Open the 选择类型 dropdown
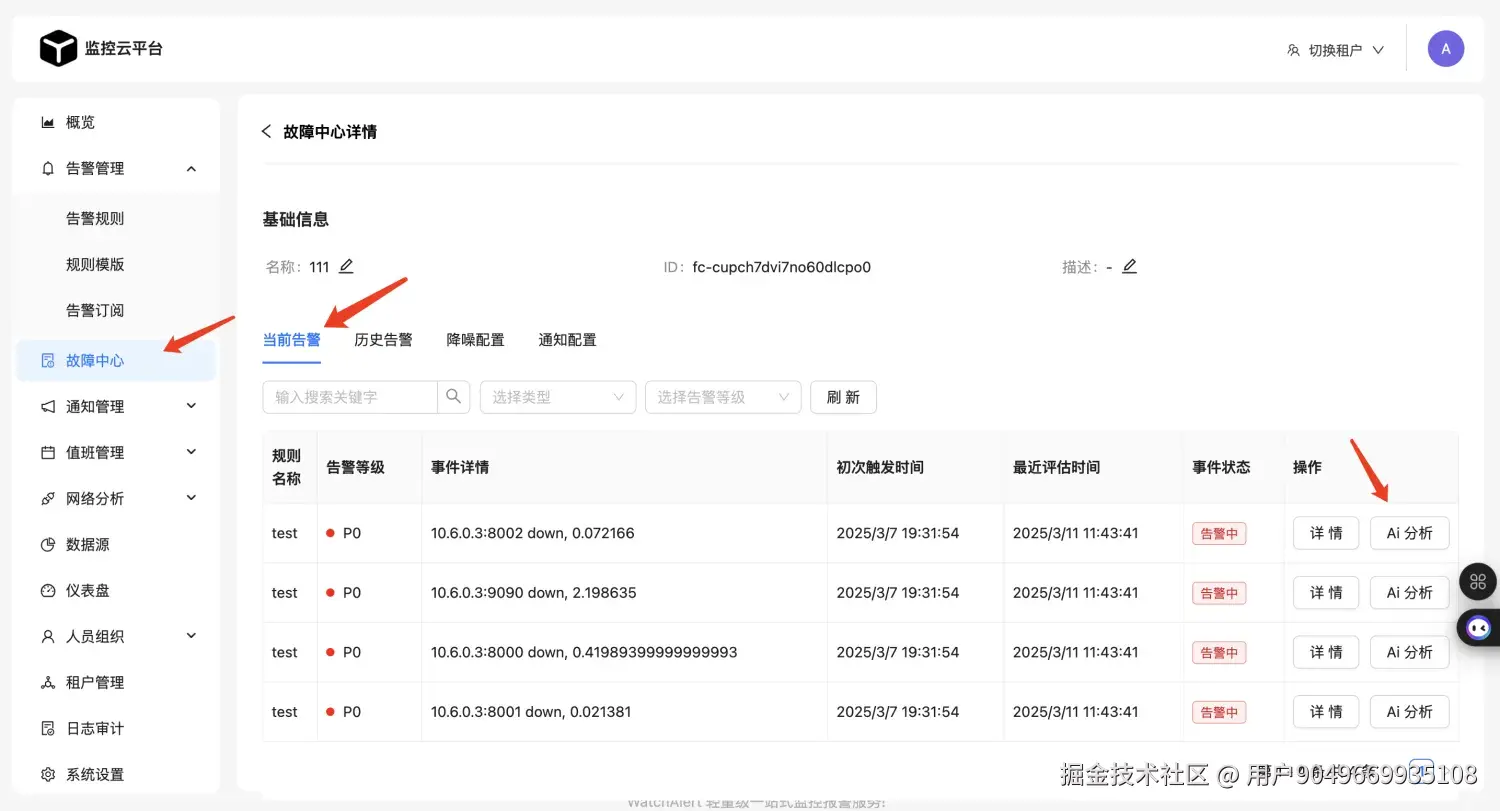The width and height of the screenshot is (1500, 811). tap(558, 397)
